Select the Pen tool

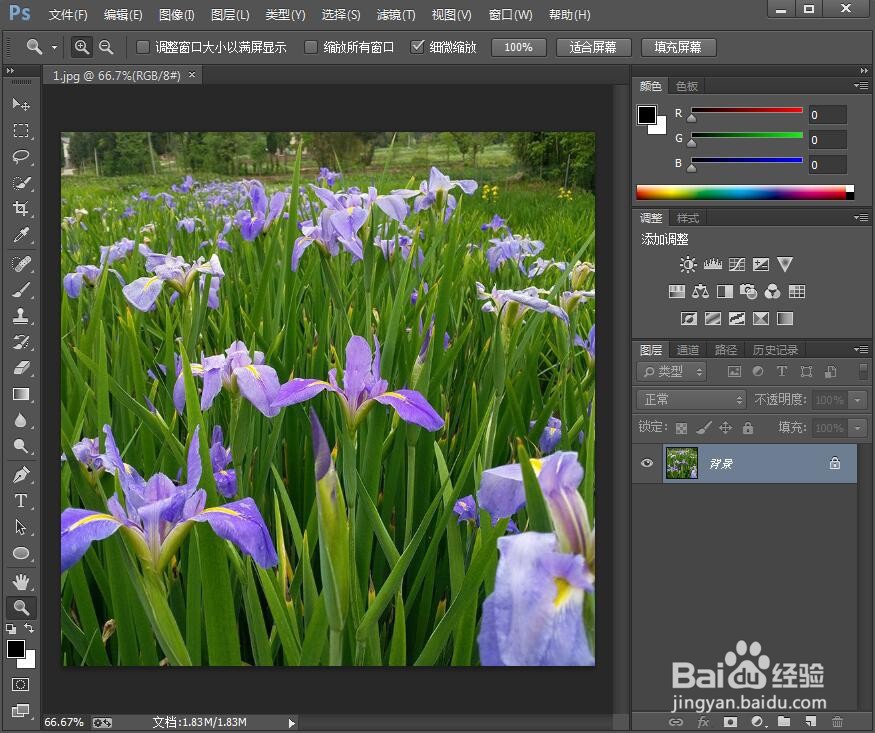[x=21, y=475]
